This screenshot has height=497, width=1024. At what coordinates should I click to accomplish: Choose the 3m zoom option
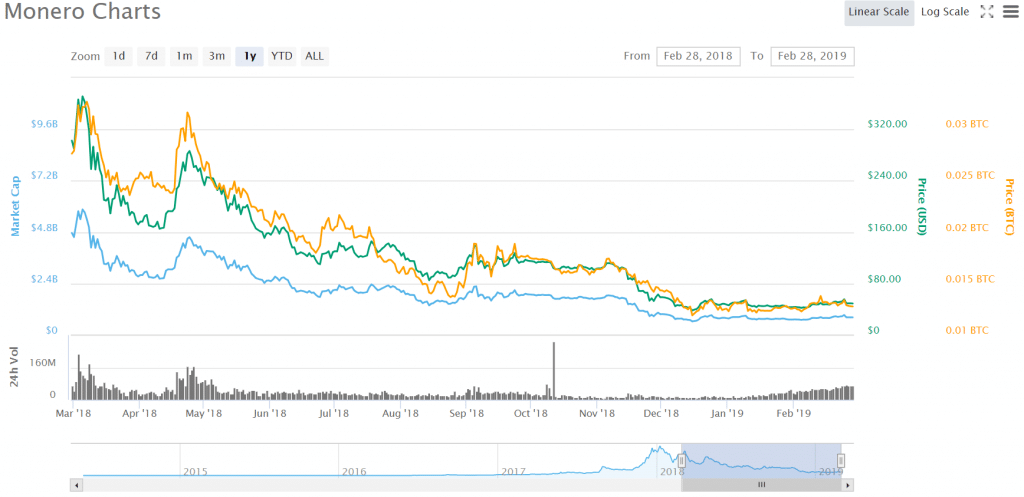pyautogui.click(x=216, y=56)
